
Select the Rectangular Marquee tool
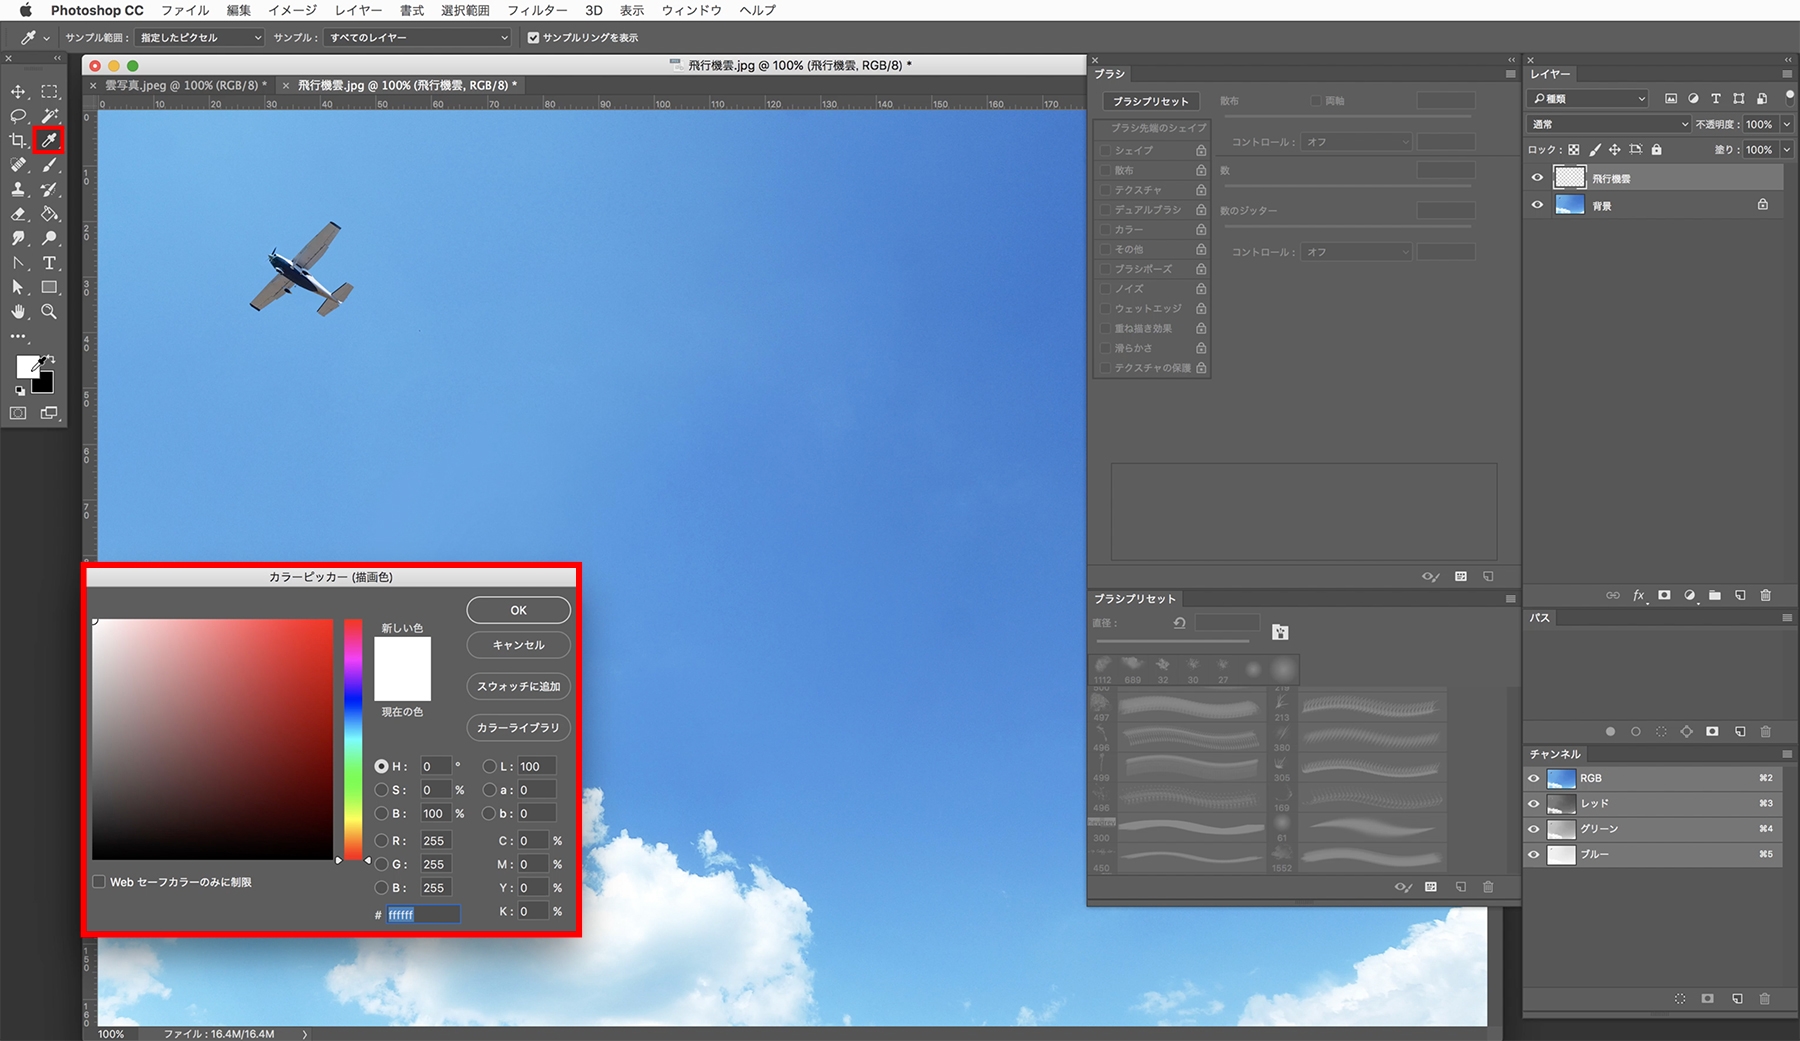tap(49, 91)
